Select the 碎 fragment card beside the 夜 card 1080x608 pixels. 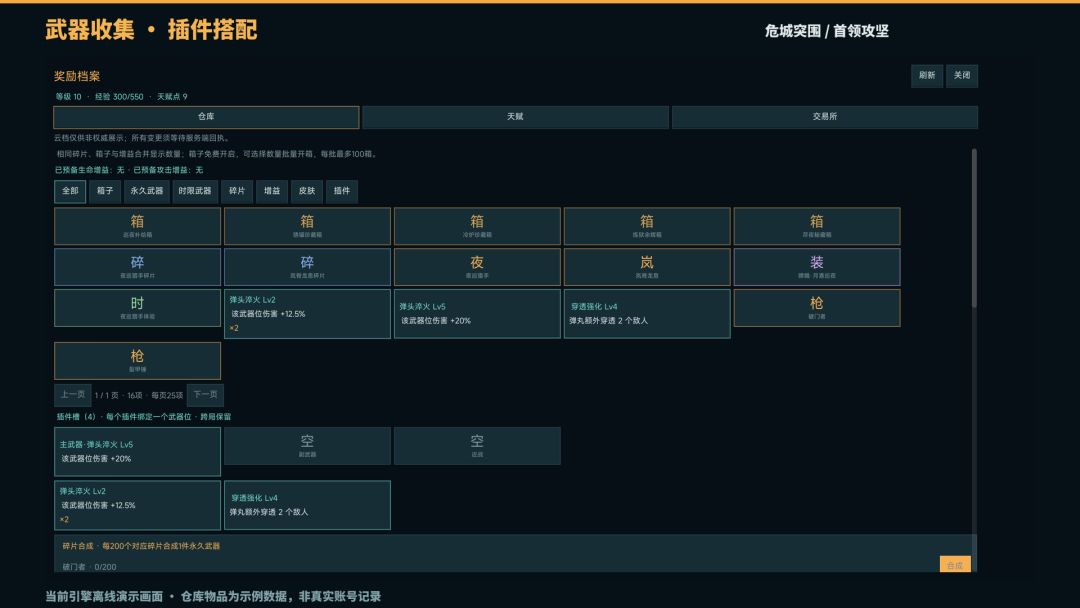click(x=307, y=266)
